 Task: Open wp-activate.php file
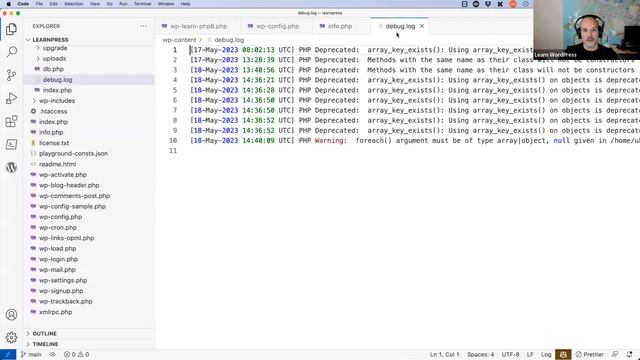coord(63,175)
